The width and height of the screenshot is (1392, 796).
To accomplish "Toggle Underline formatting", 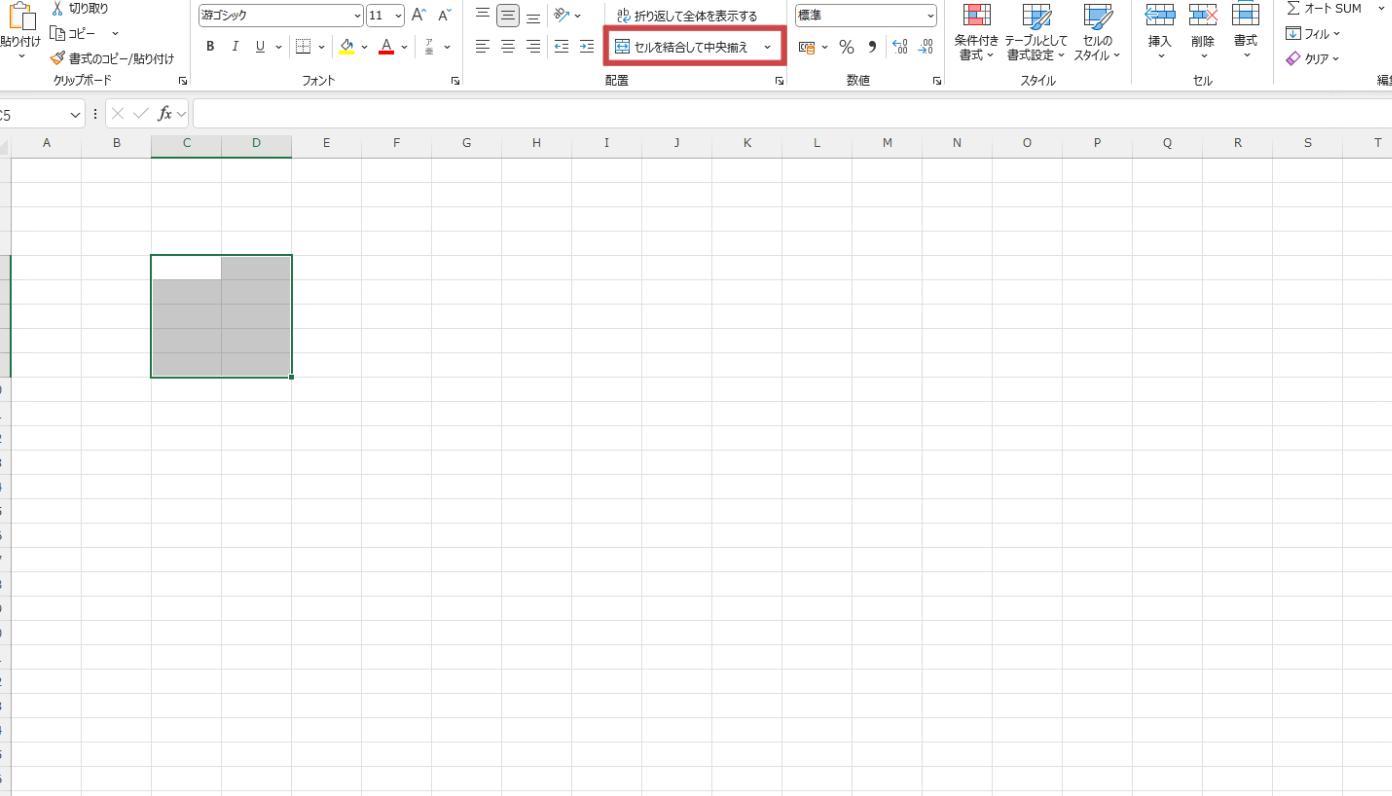I will click(260, 46).
